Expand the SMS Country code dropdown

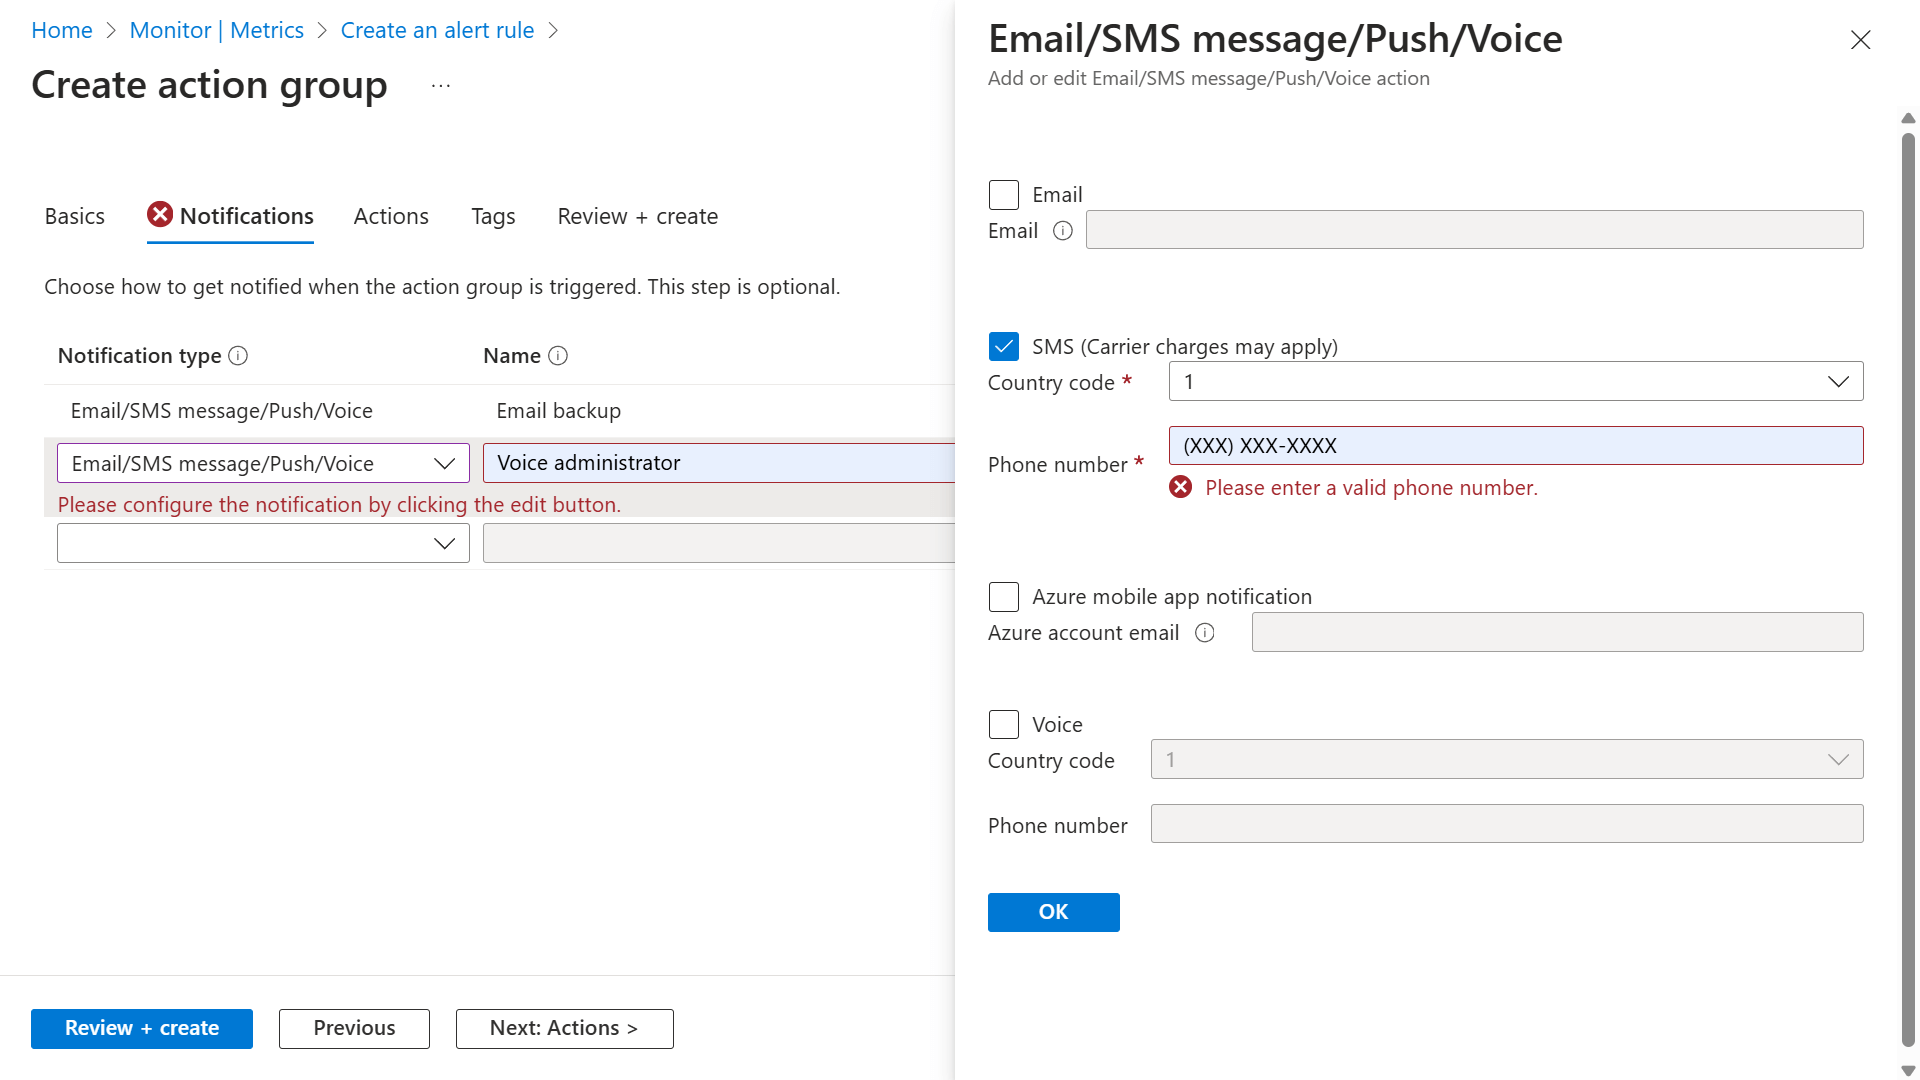coord(1515,382)
